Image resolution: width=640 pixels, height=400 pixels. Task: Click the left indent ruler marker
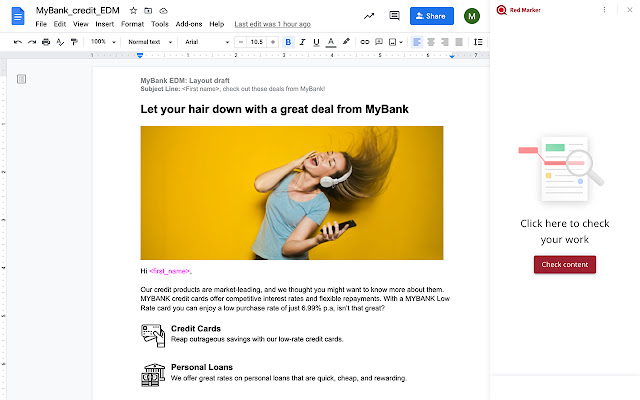140,55
